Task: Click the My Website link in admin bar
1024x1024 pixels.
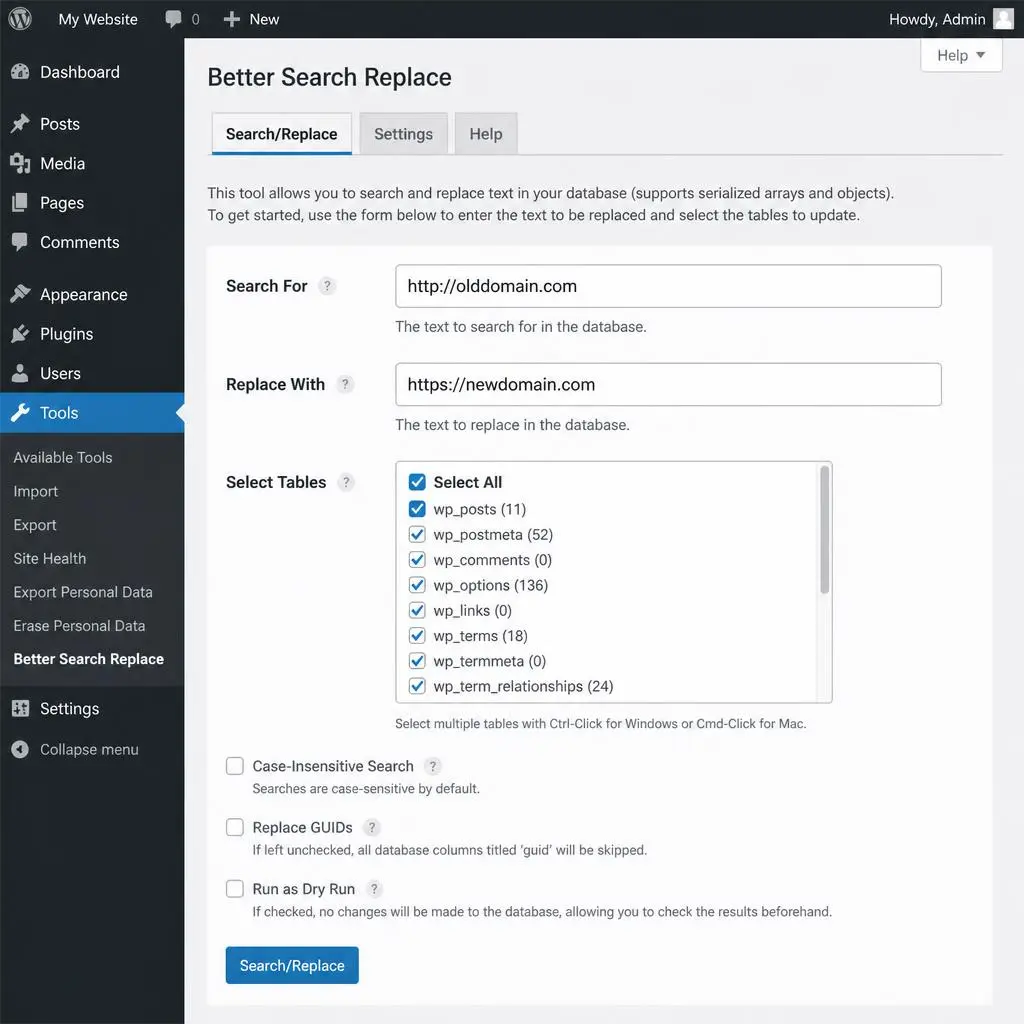Action: (x=98, y=19)
